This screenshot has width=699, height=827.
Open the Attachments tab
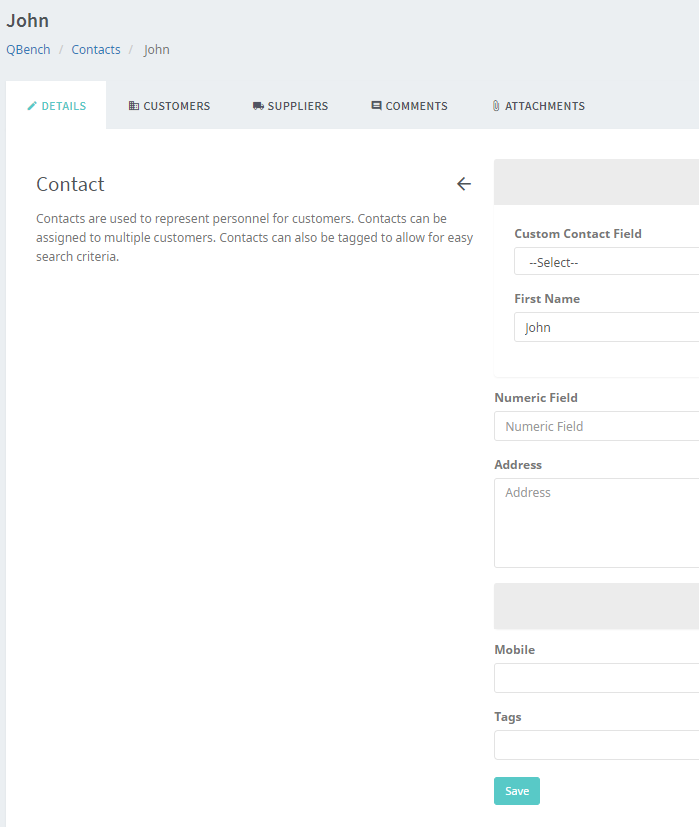point(538,105)
